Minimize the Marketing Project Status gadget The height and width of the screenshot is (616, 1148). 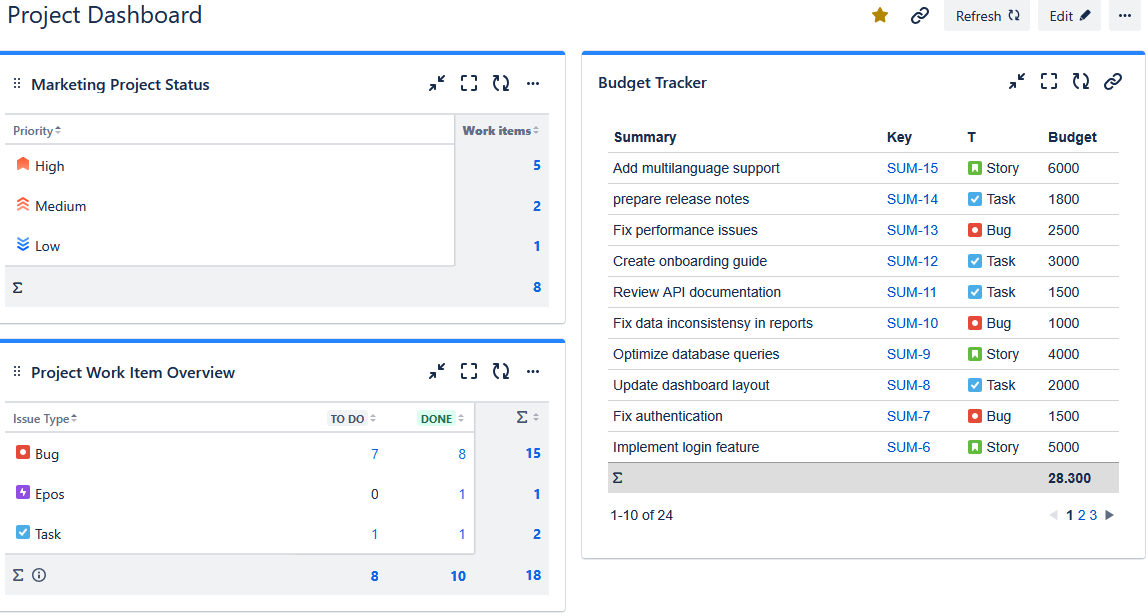[437, 84]
